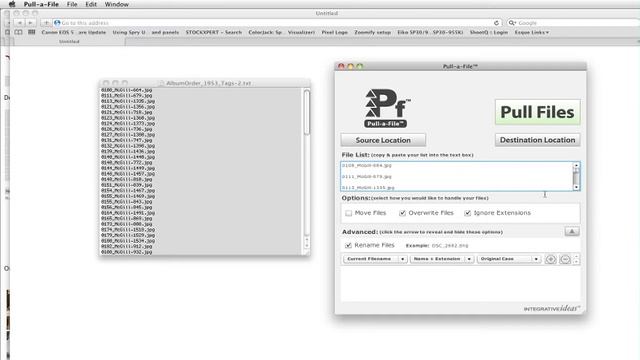
Task: Click the globe icon in the address bar
Action: (x=57, y=23)
